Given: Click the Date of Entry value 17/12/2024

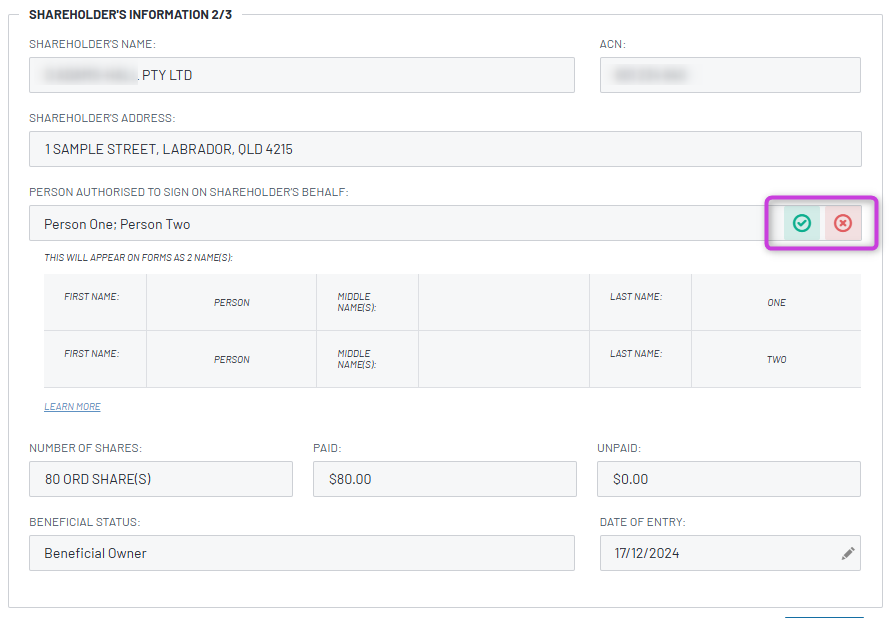Looking at the screenshot, I should [647, 553].
